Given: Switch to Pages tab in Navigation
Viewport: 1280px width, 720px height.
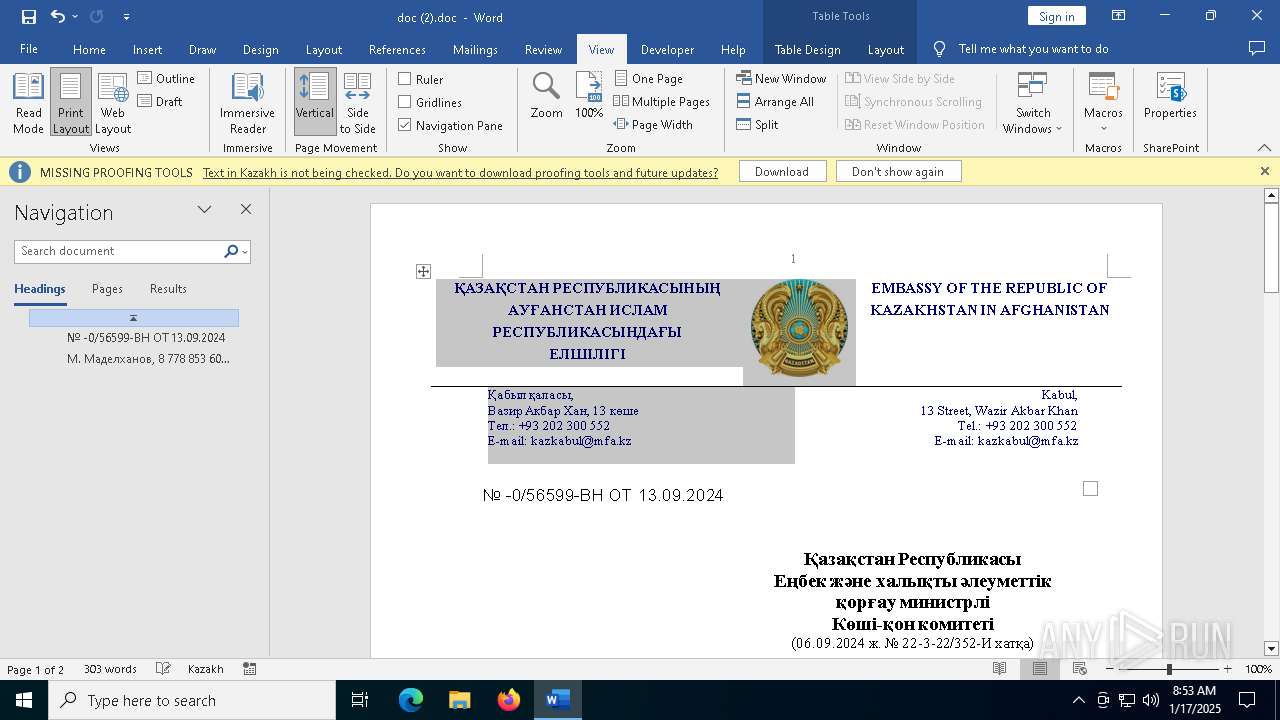Looking at the screenshot, I should (107, 289).
